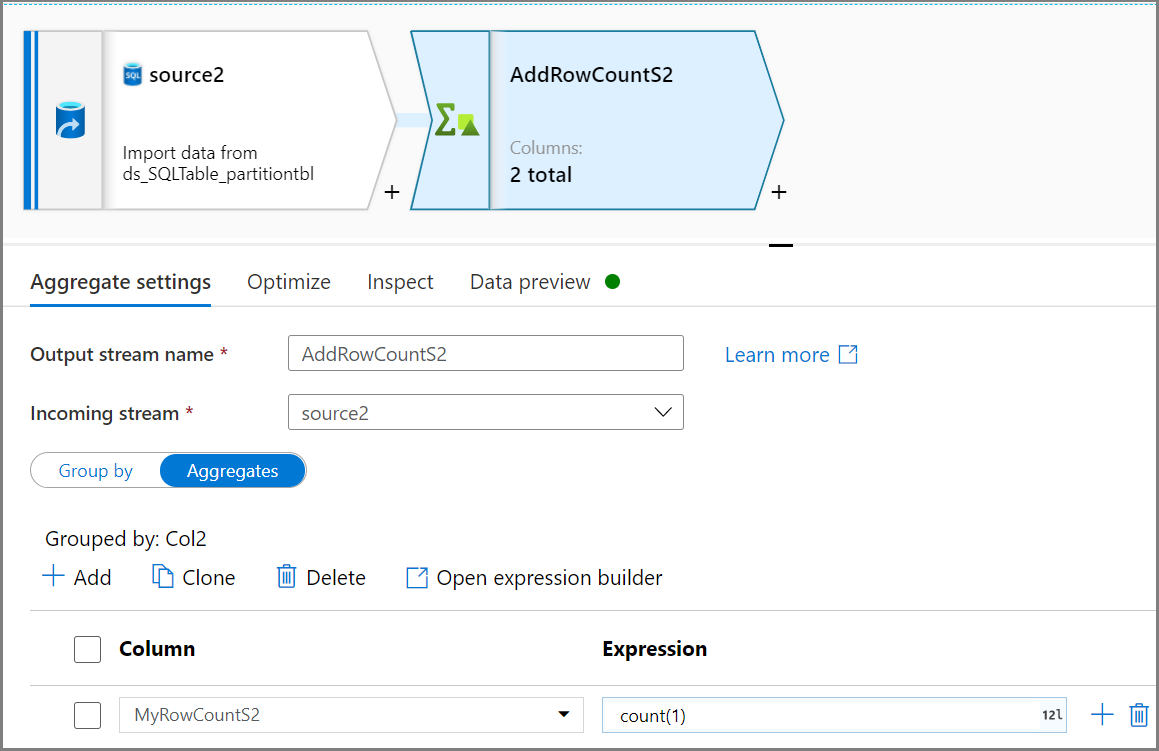The height and width of the screenshot is (751, 1159).
Task: Click the aggregate sigma transformation icon
Action: [x=455, y=121]
